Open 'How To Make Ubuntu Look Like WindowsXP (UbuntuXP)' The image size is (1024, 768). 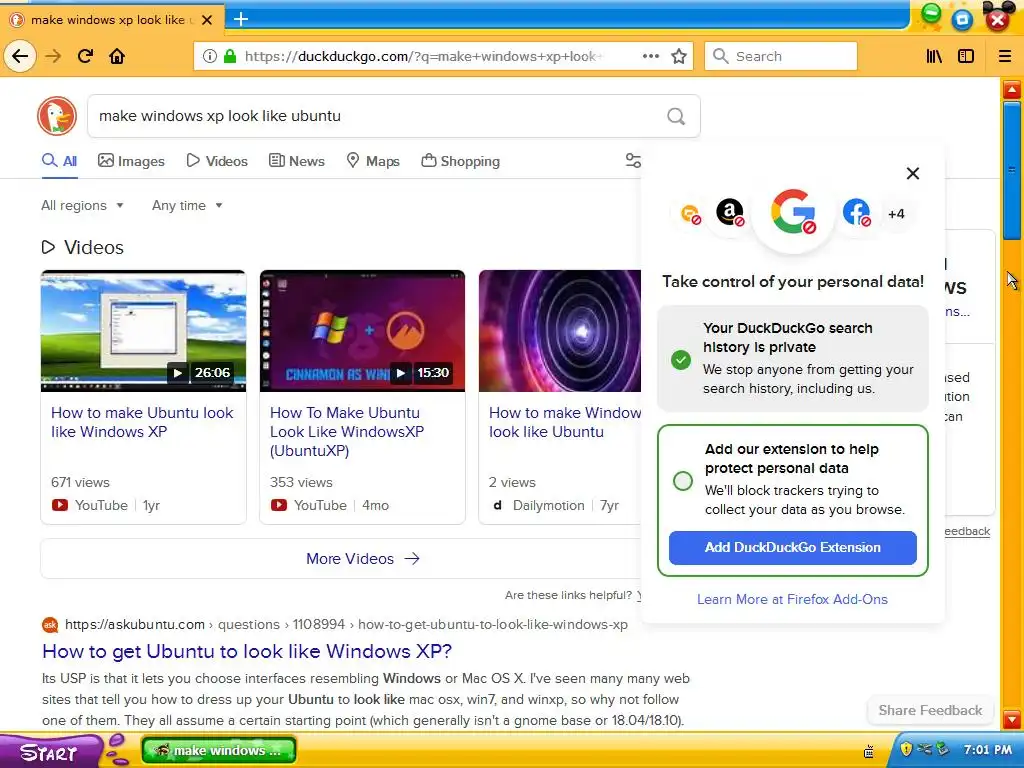point(347,432)
